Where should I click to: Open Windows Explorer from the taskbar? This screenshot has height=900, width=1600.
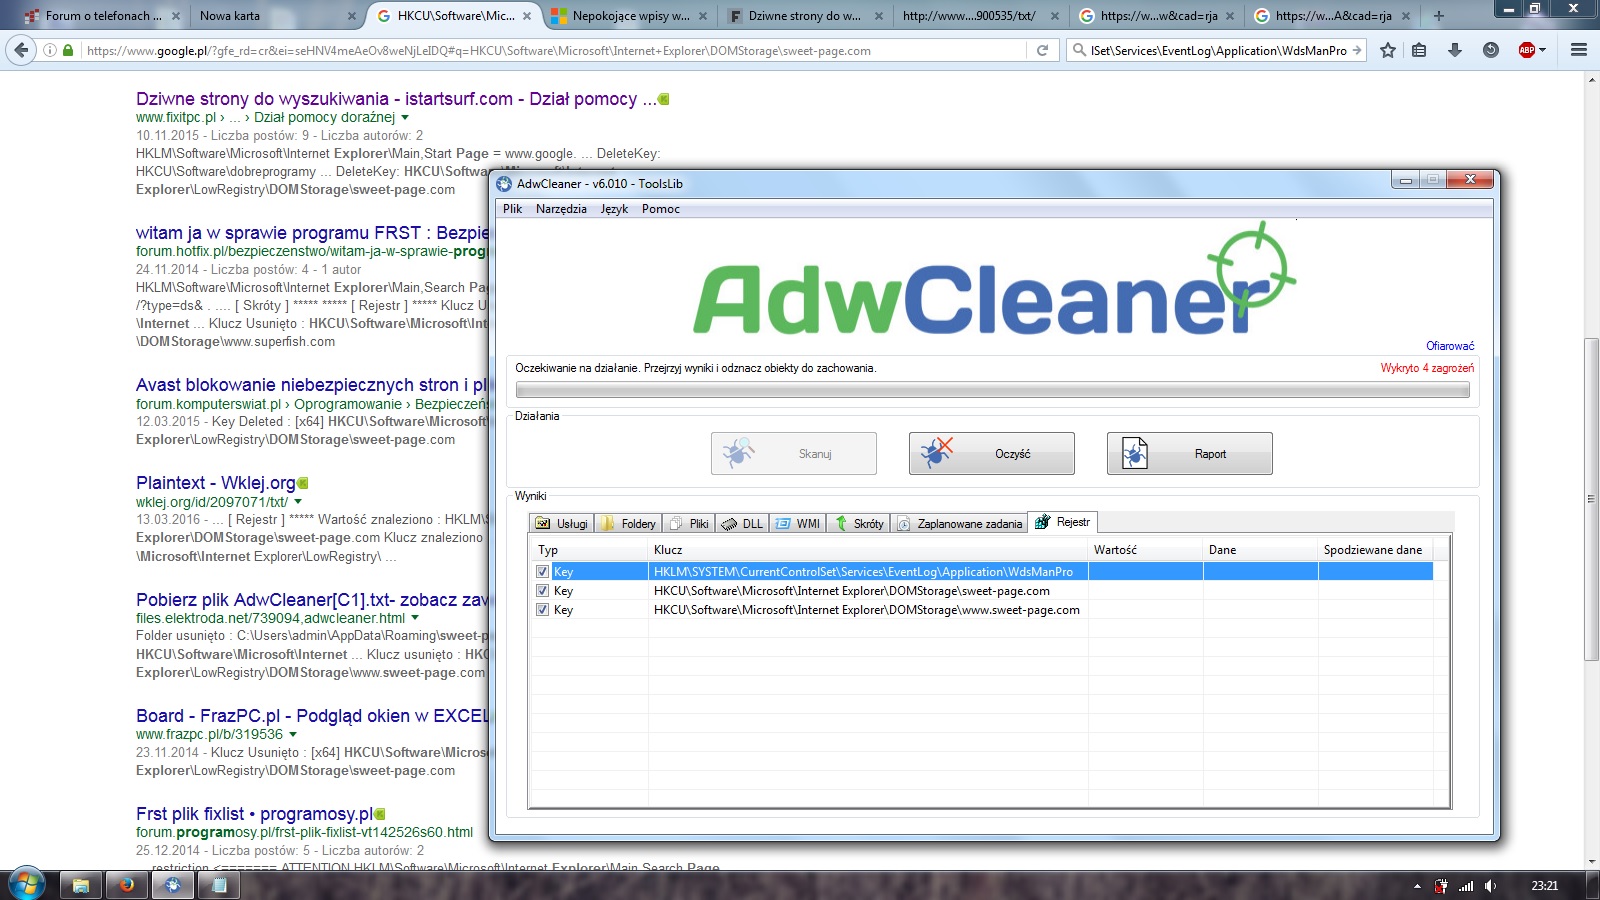click(x=80, y=885)
